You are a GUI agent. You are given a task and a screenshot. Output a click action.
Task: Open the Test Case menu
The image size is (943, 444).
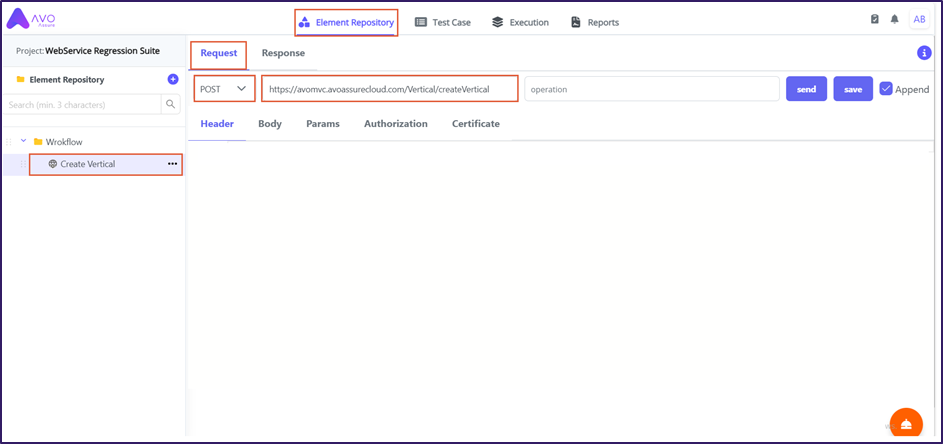coord(443,22)
